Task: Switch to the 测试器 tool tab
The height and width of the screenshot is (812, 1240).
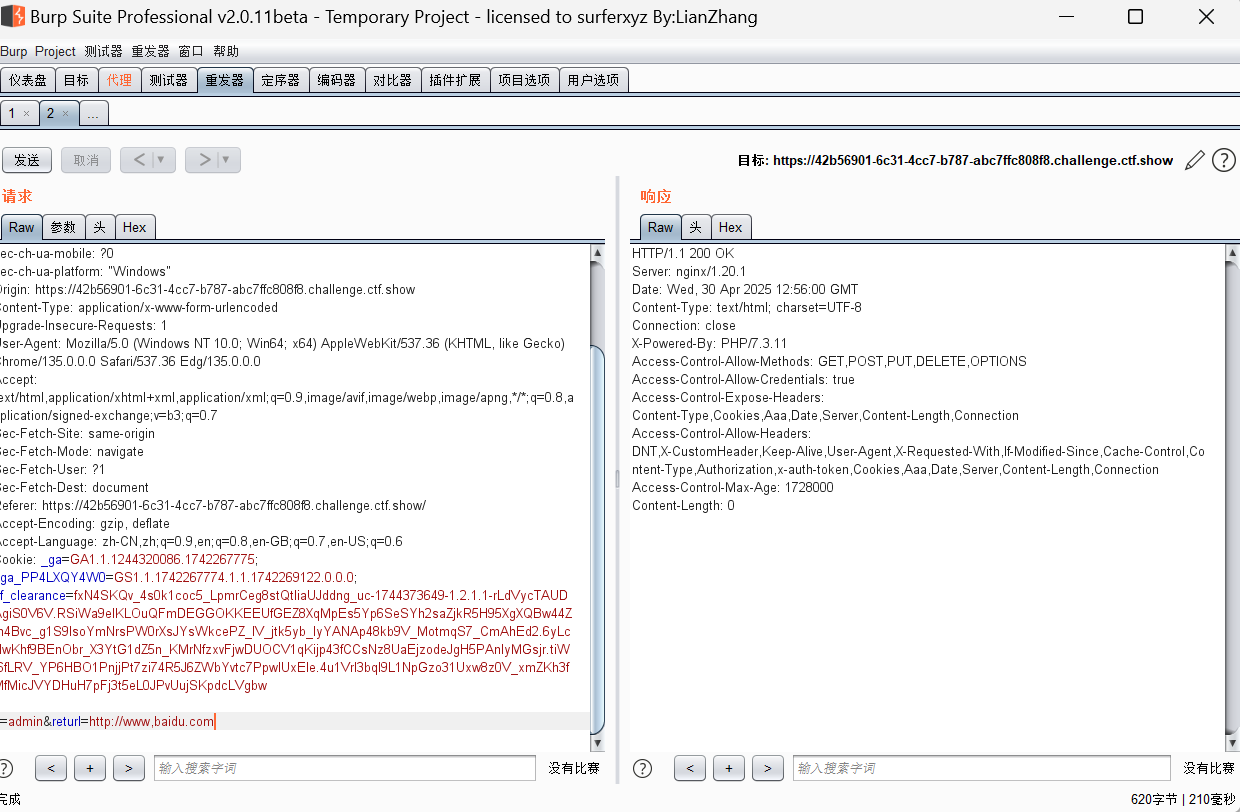Action: click(168, 80)
